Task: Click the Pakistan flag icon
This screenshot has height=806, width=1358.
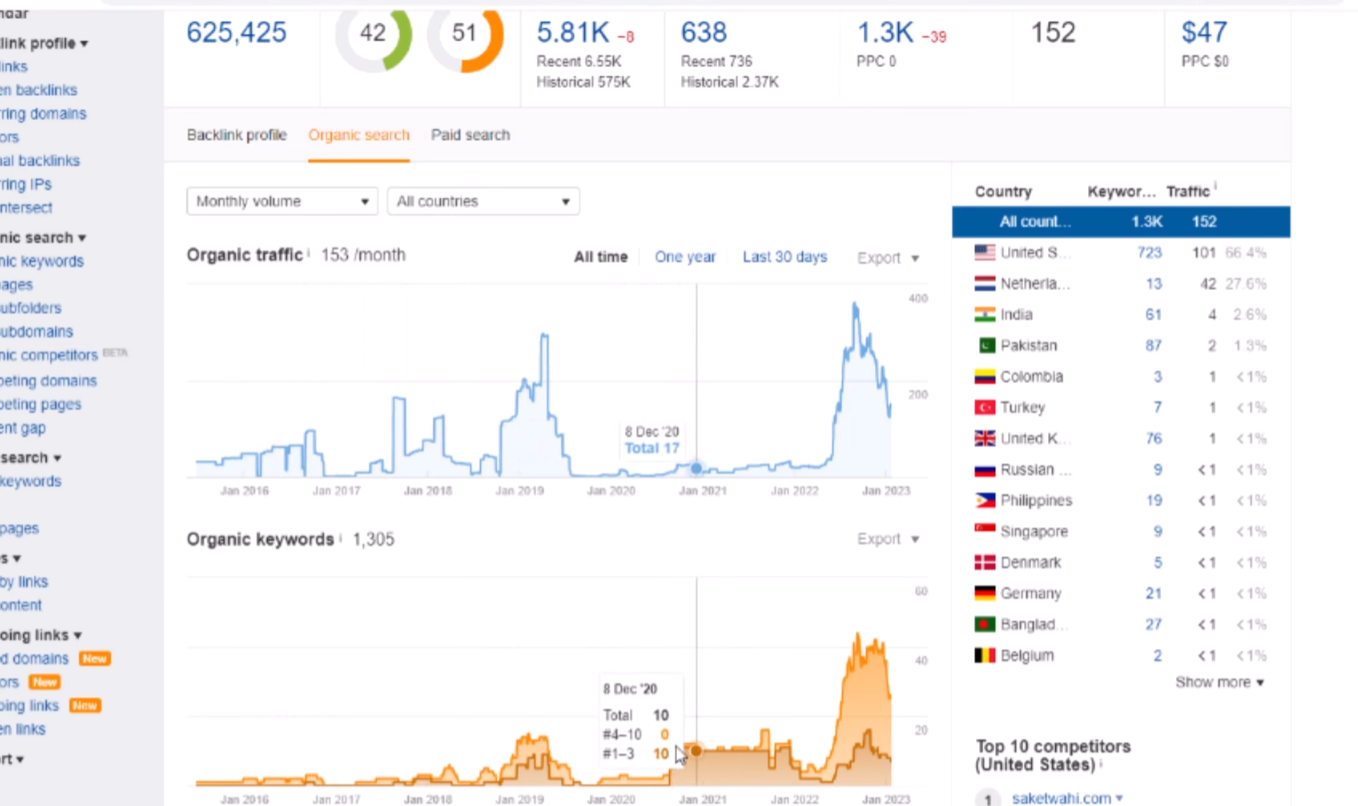Action: [985, 346]
